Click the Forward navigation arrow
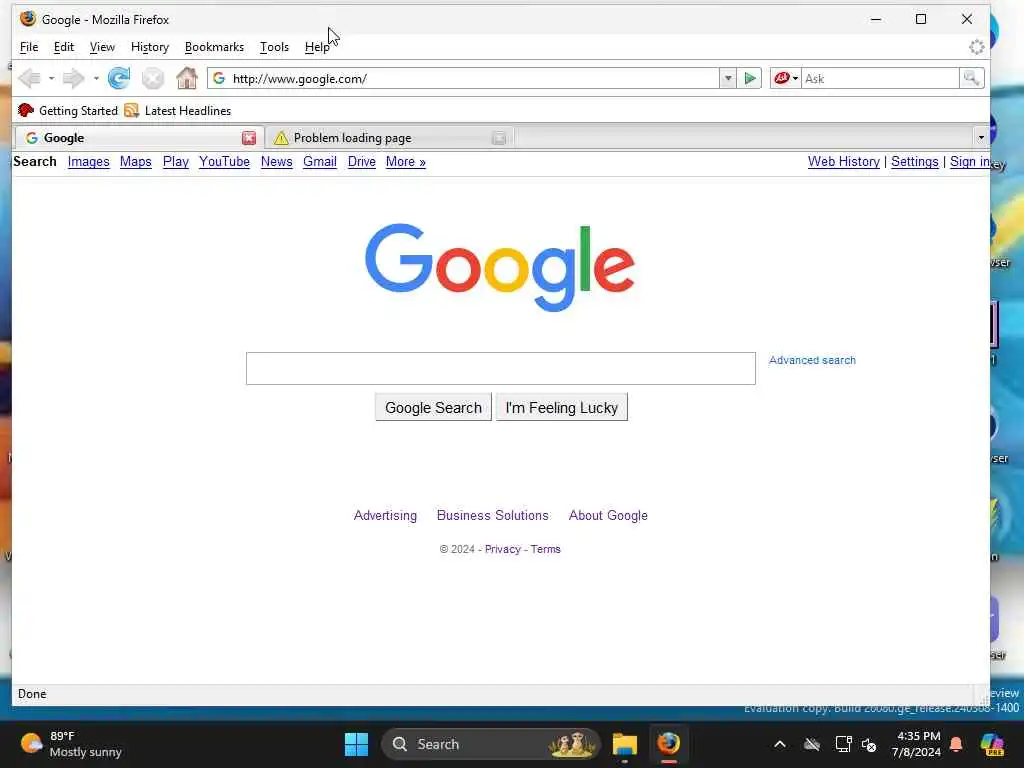The height and width of the screenshot is (768, 1024). [73, 78]
